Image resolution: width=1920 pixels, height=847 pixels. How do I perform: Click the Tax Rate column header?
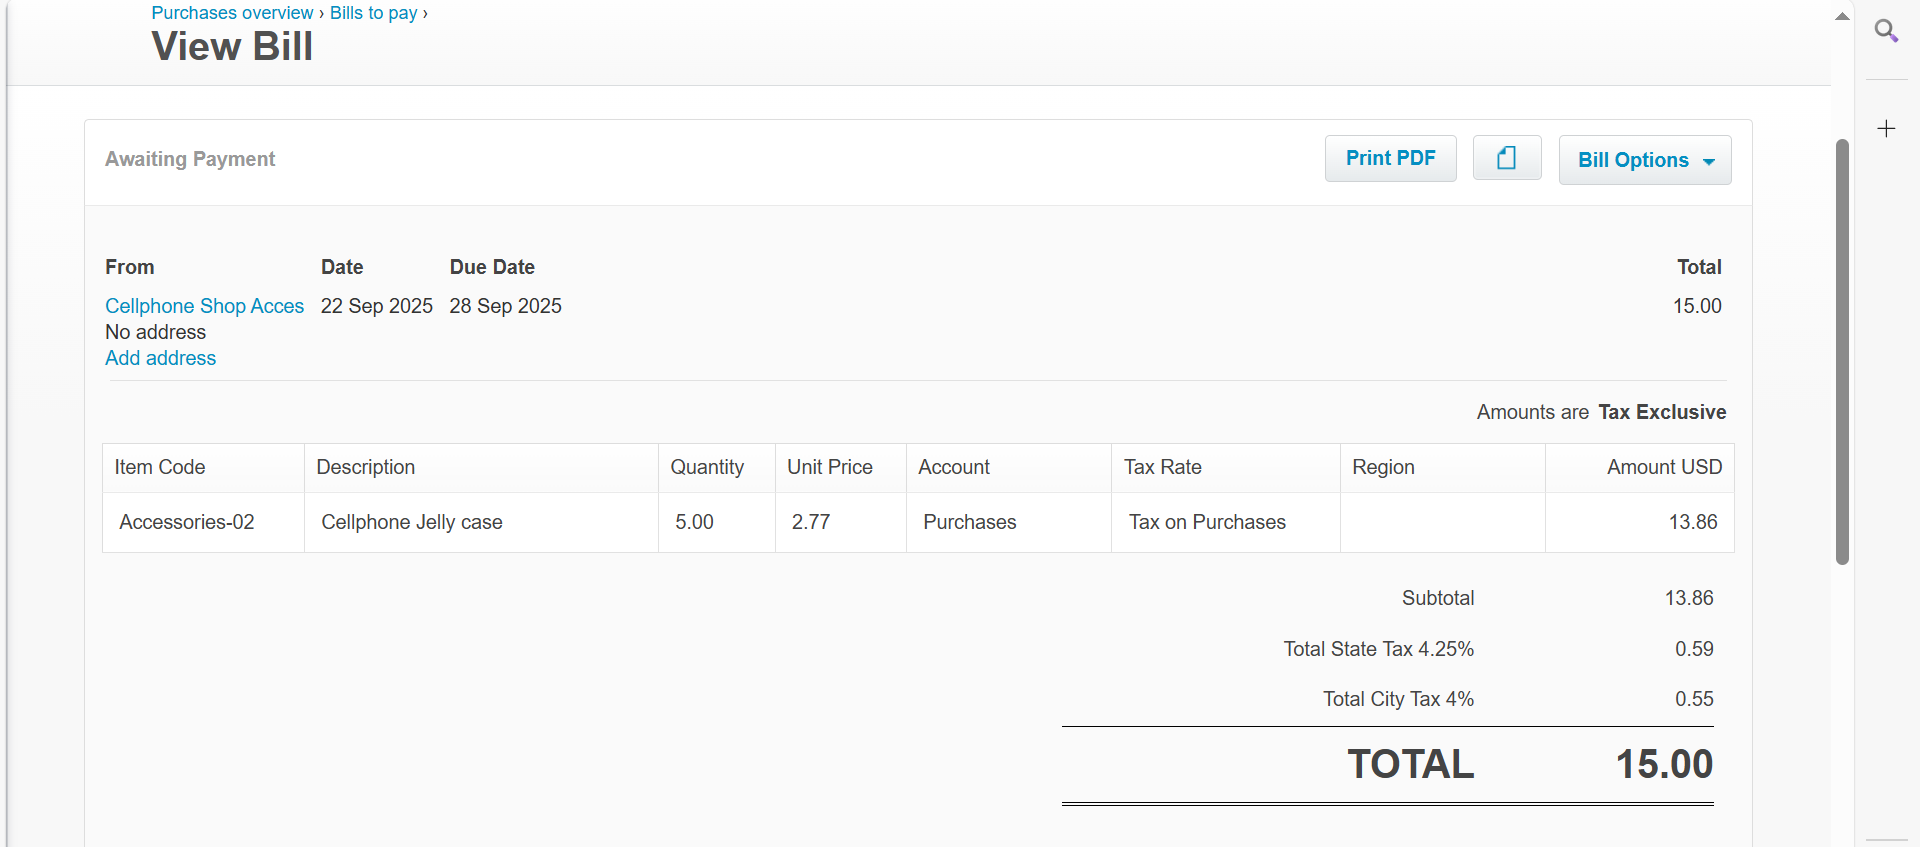(1162, 467)
